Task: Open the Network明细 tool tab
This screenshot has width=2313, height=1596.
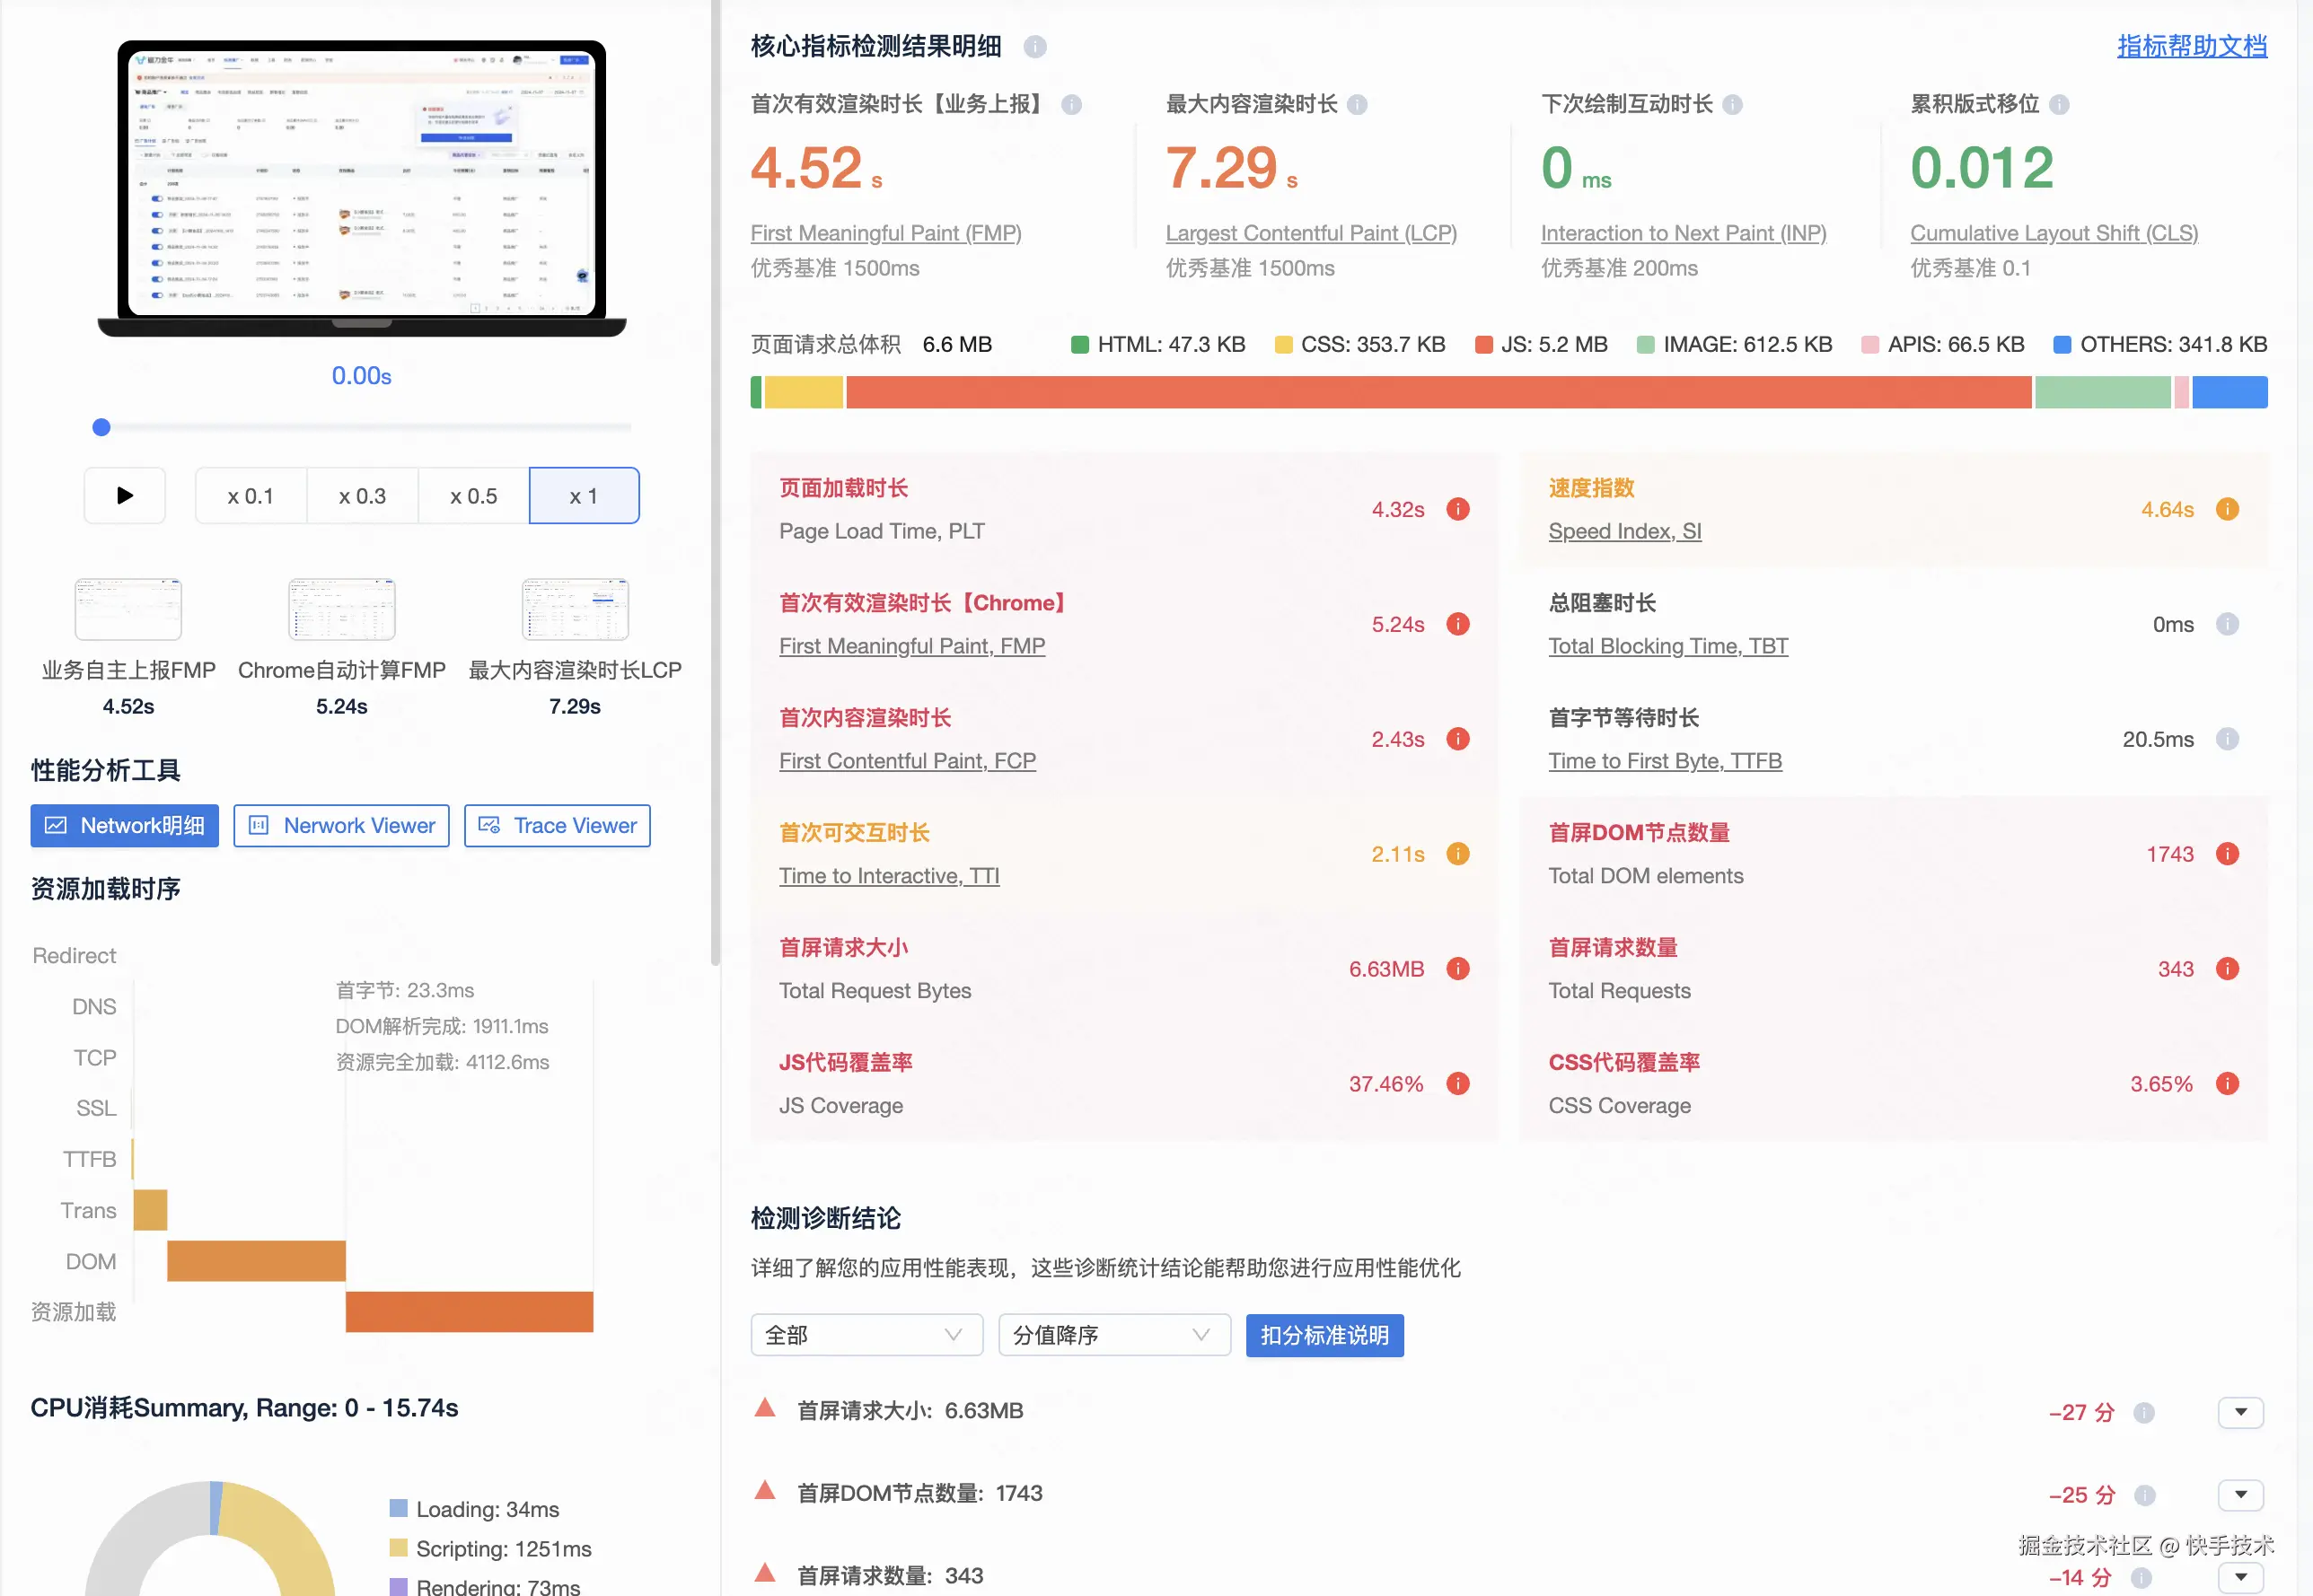Action: tap(125, 826)
